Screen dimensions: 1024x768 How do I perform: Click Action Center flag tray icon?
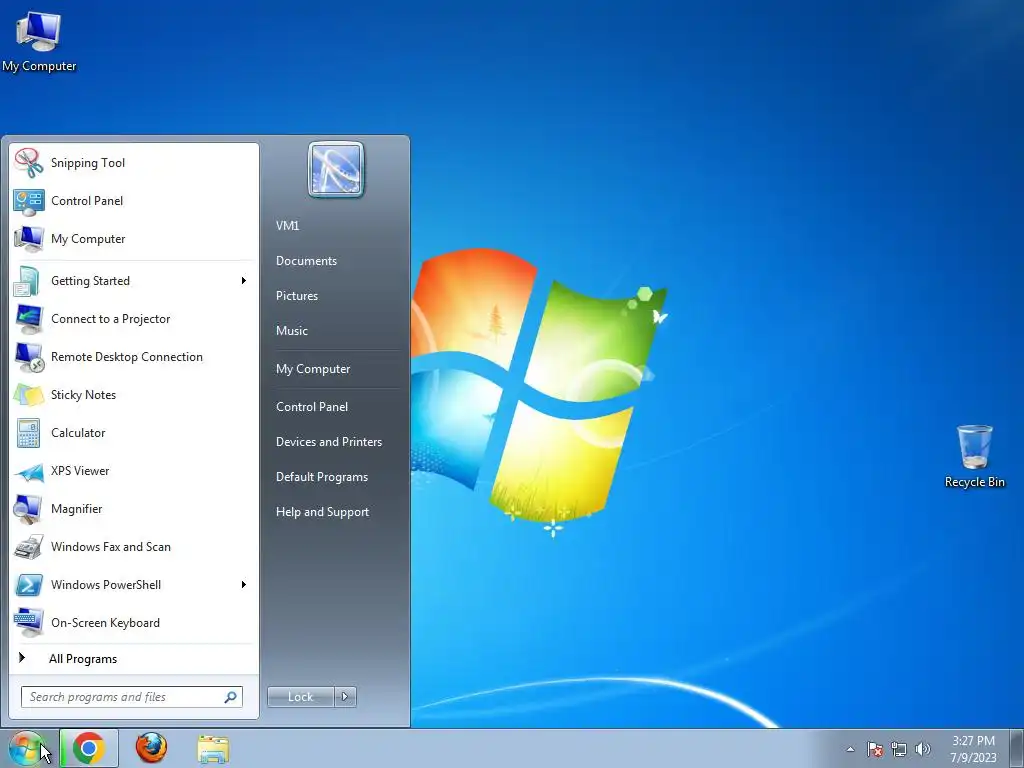click(874, 749)
